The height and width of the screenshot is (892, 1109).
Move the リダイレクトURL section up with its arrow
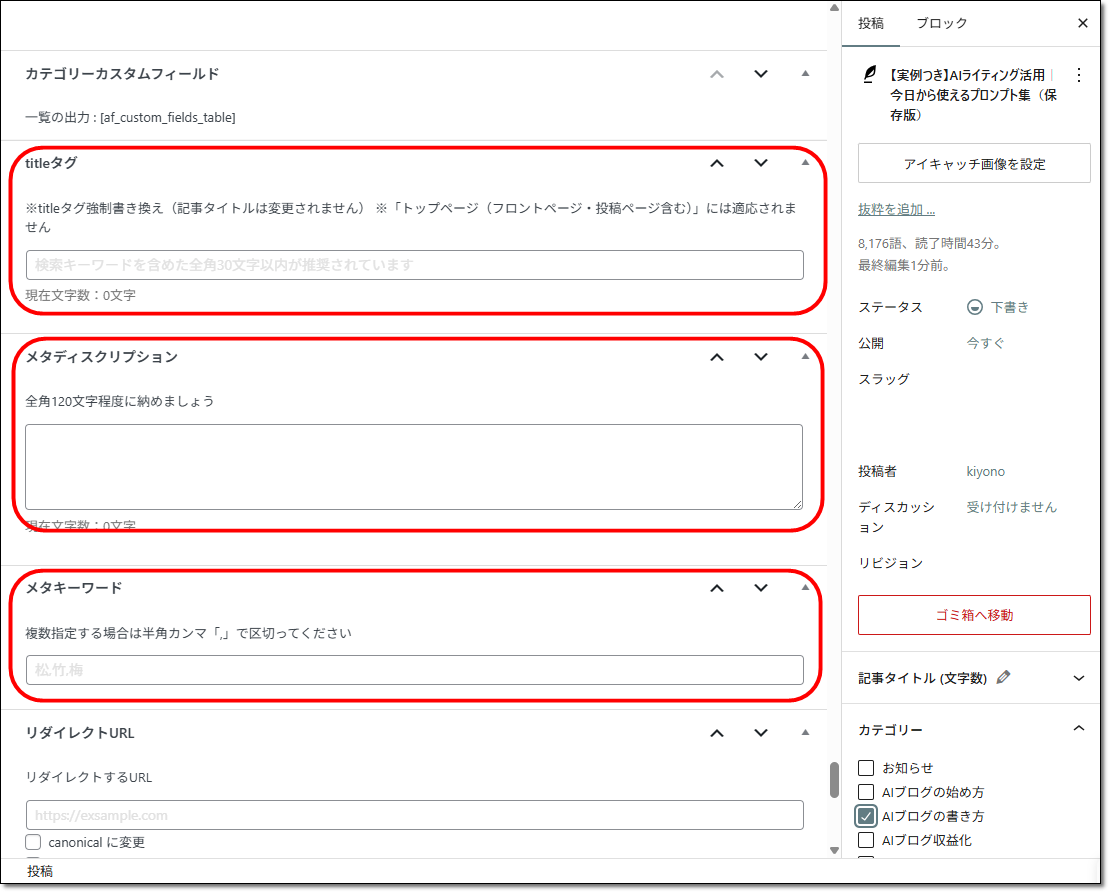pos(717,733)
